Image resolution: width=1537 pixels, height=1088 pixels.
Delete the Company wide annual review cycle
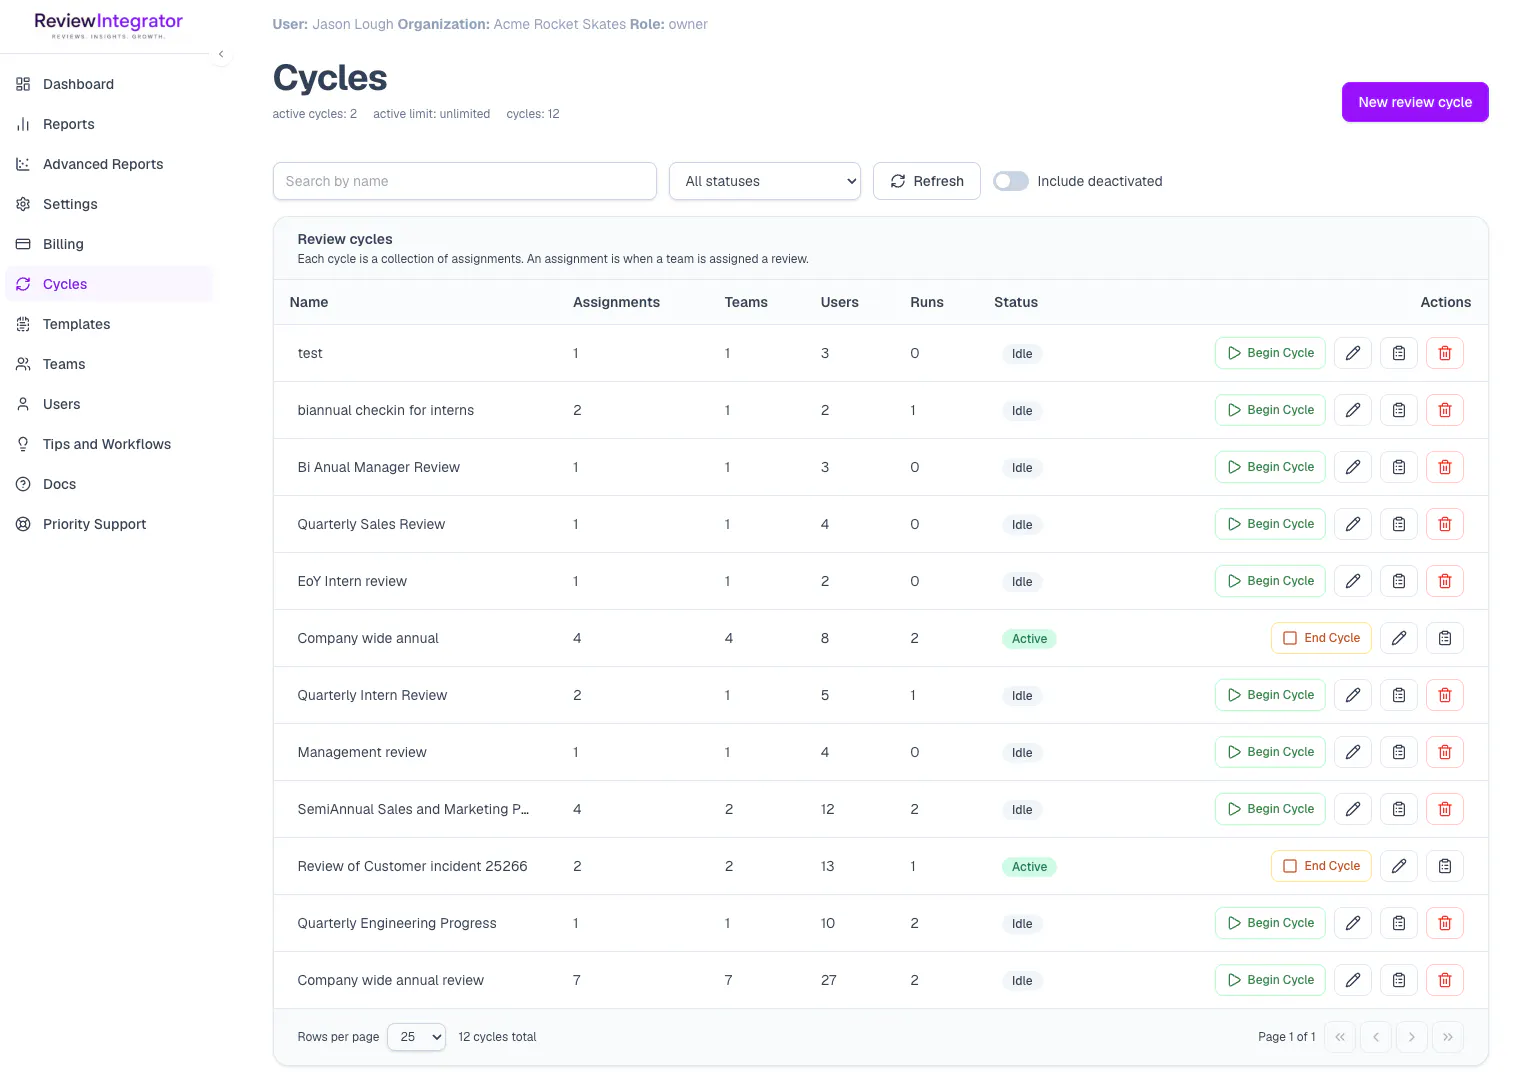pyautogui.click(x=1445, y=980)
